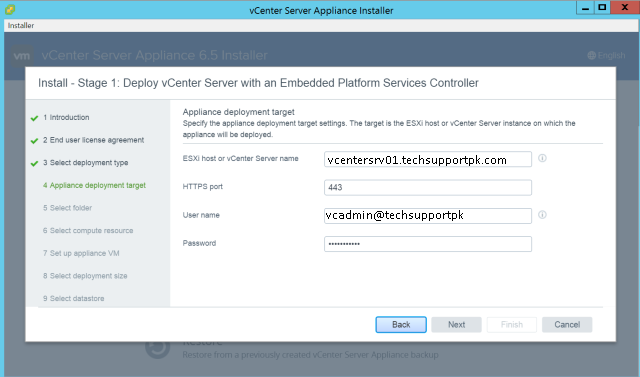Click the info icon beside User name field

542,215
